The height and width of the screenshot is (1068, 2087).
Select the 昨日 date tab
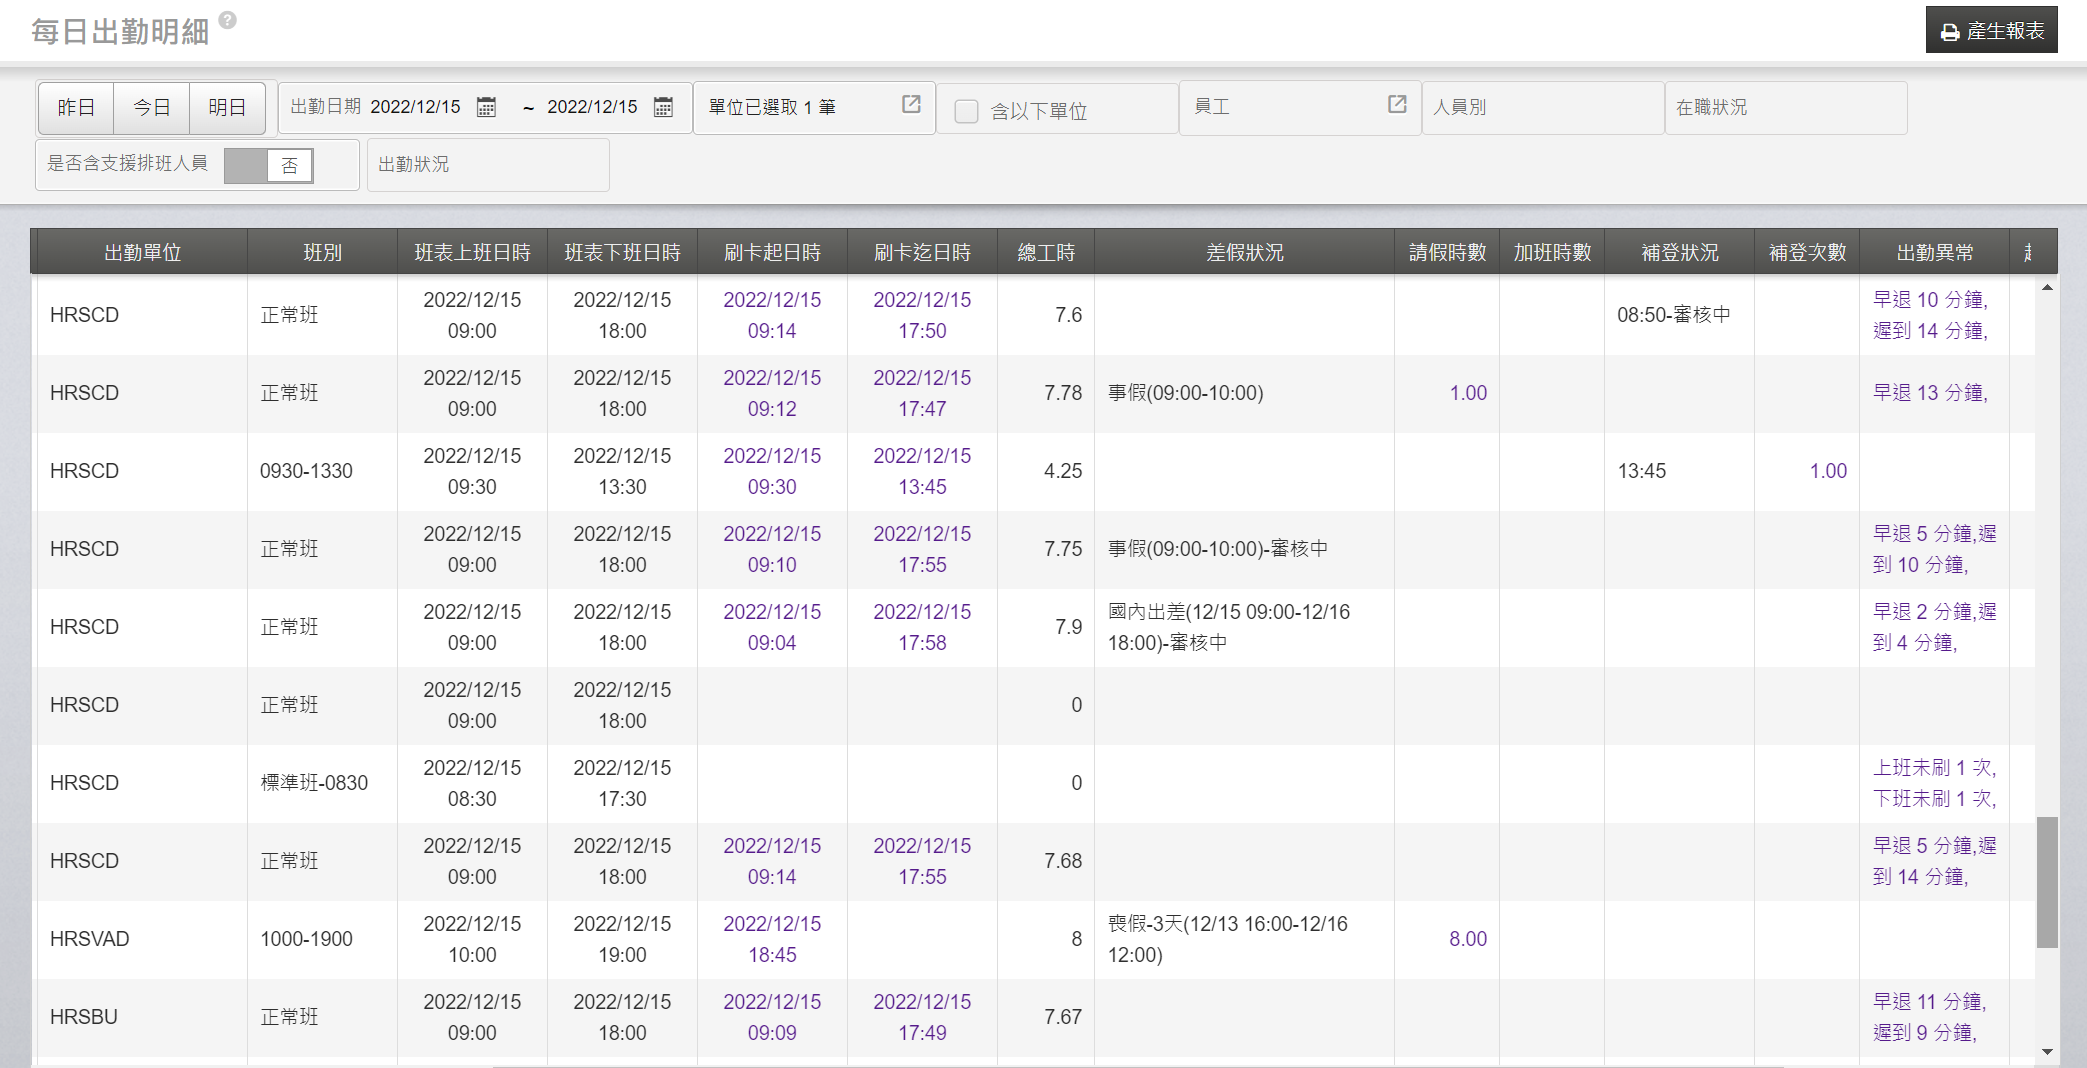pos(76,107)
